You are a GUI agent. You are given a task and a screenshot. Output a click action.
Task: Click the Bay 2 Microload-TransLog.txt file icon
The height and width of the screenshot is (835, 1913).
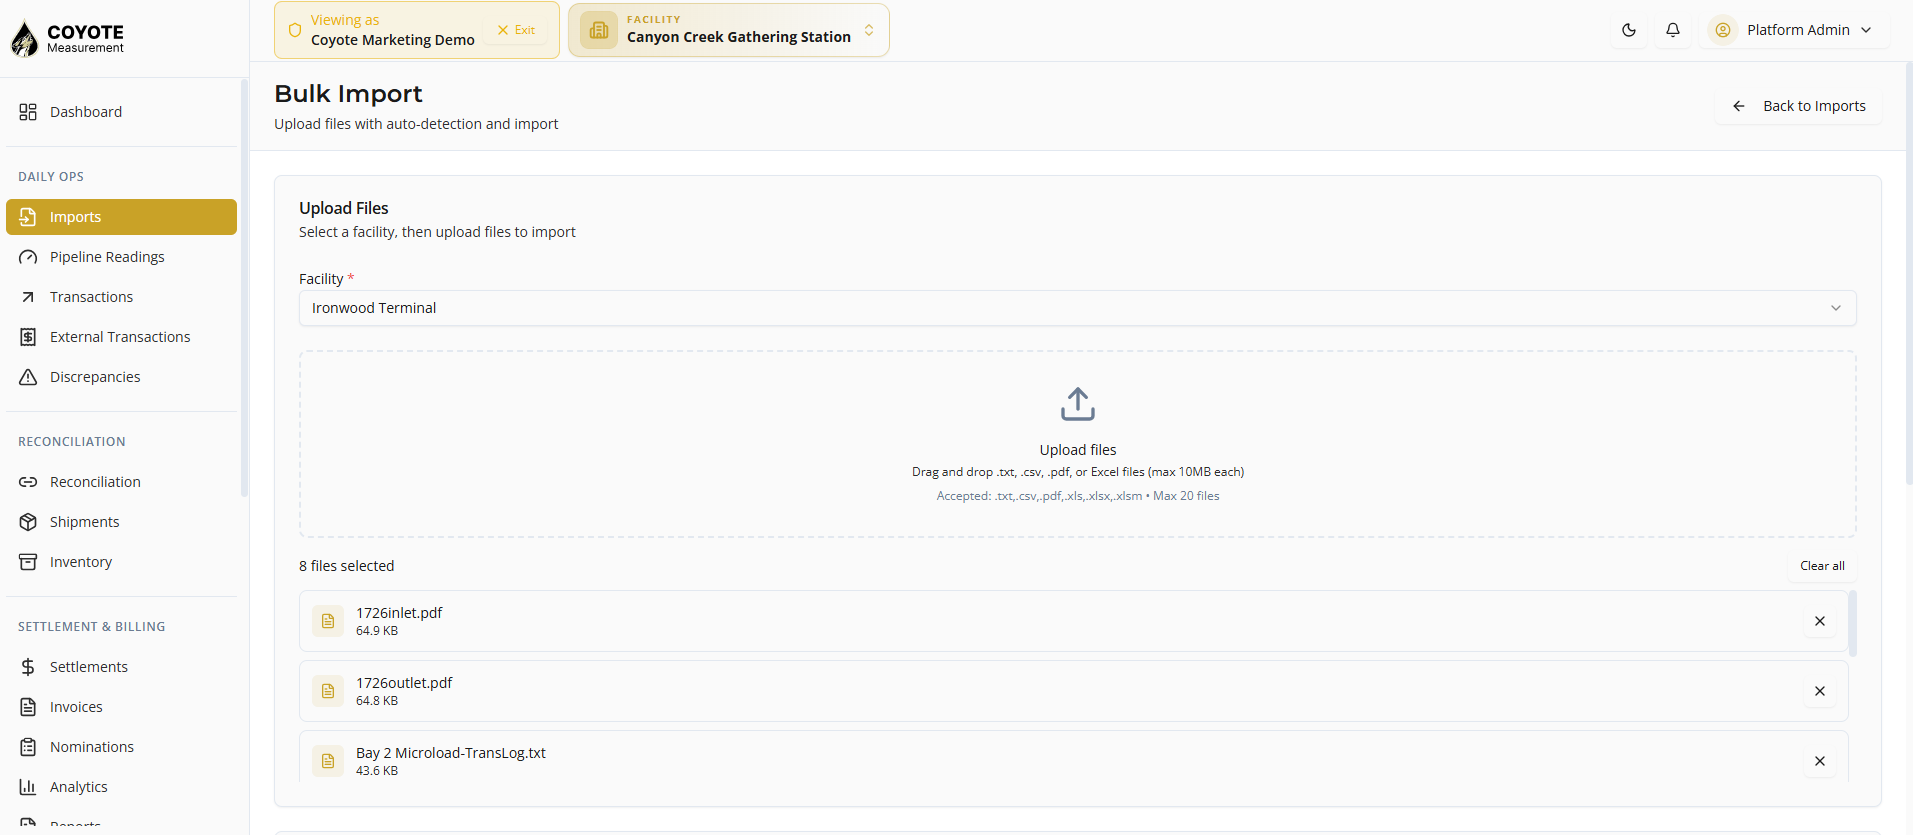point(327,761)
